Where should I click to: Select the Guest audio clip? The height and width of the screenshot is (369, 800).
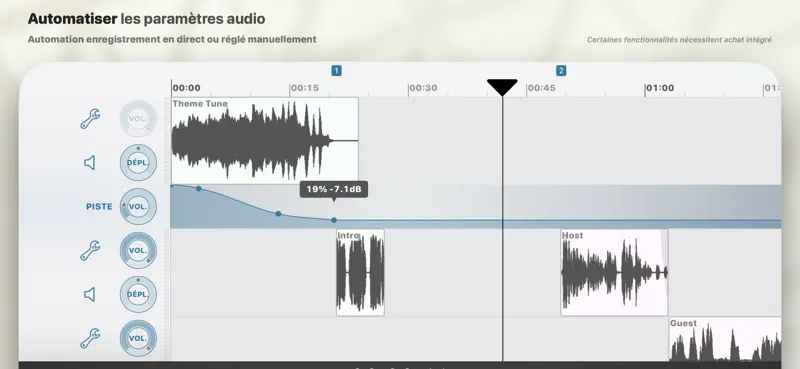click(x=725, y=339)
